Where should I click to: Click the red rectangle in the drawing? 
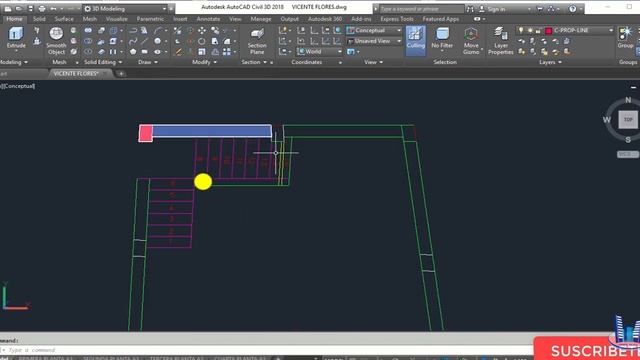pos(146,133)
